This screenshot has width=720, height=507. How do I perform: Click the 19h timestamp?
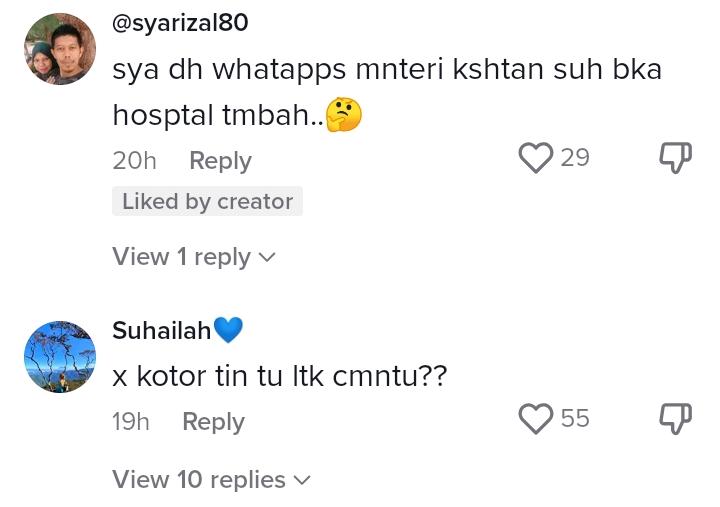point(131,422)
